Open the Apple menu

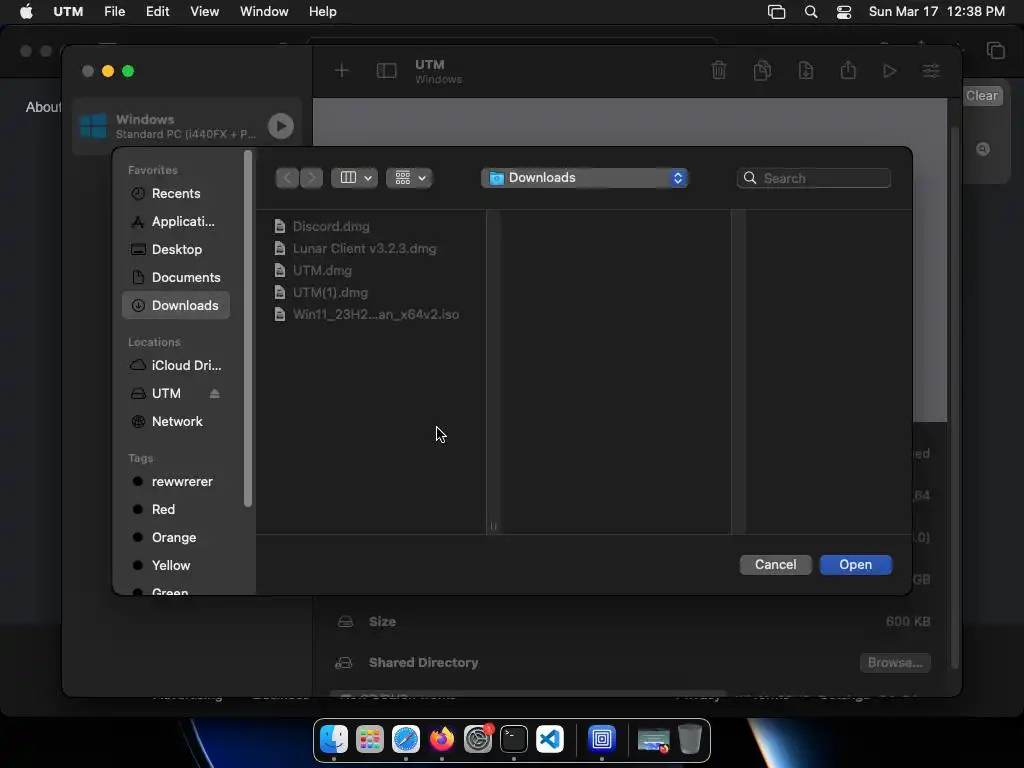pos(26,12)
